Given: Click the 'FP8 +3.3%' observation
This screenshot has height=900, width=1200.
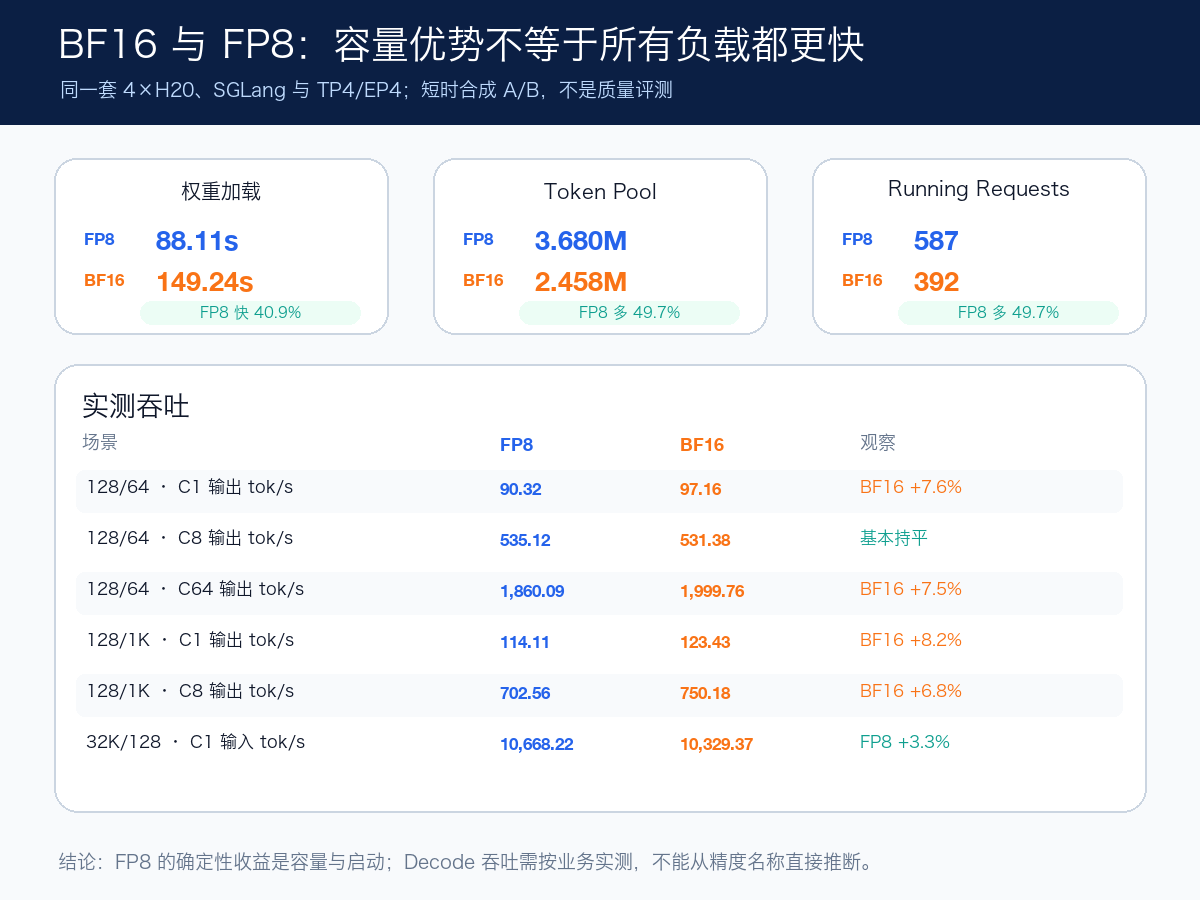Looking at the screenshot, I should [905, 742].
